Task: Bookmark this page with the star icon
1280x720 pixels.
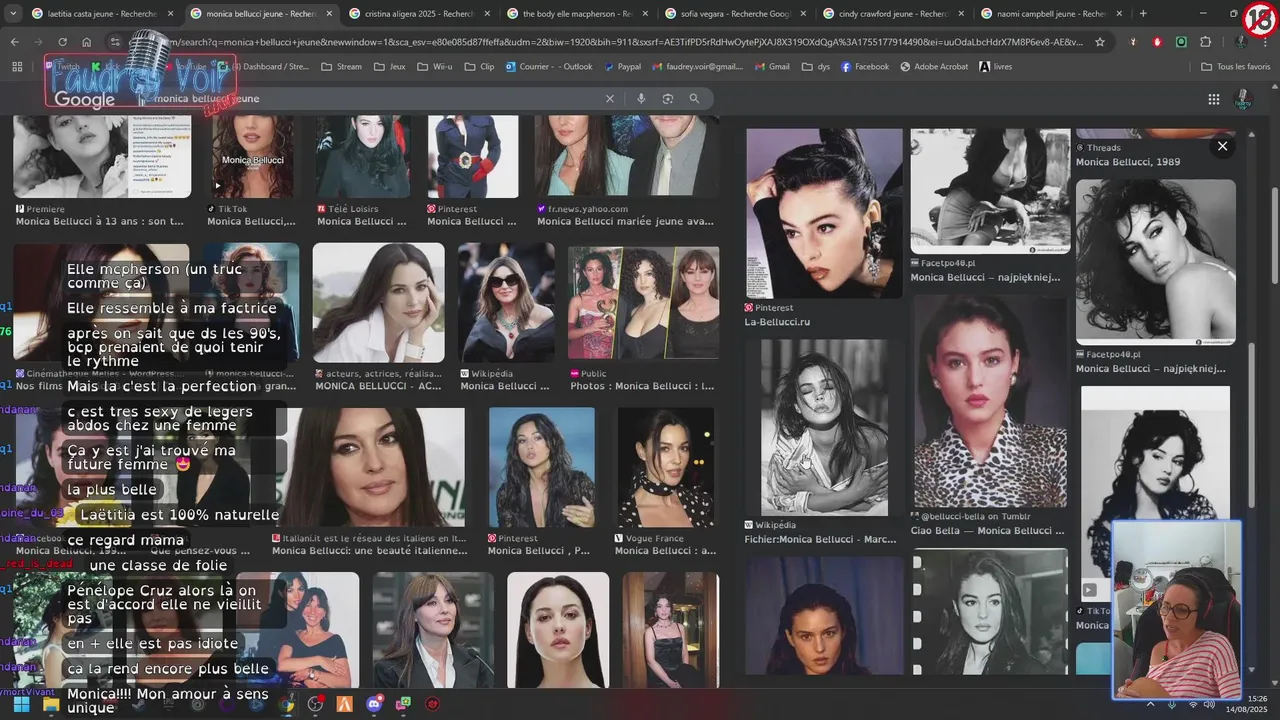Action: (x=1100, y=42)
